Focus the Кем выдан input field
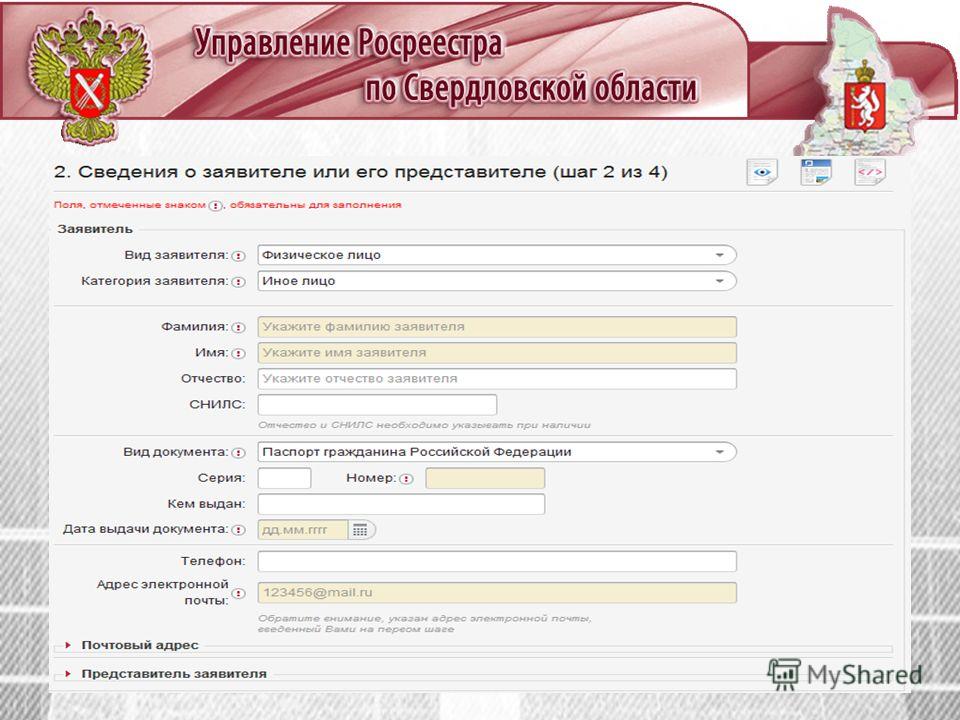Viewport: 960px width, 720px height. (x=401, y=504)
